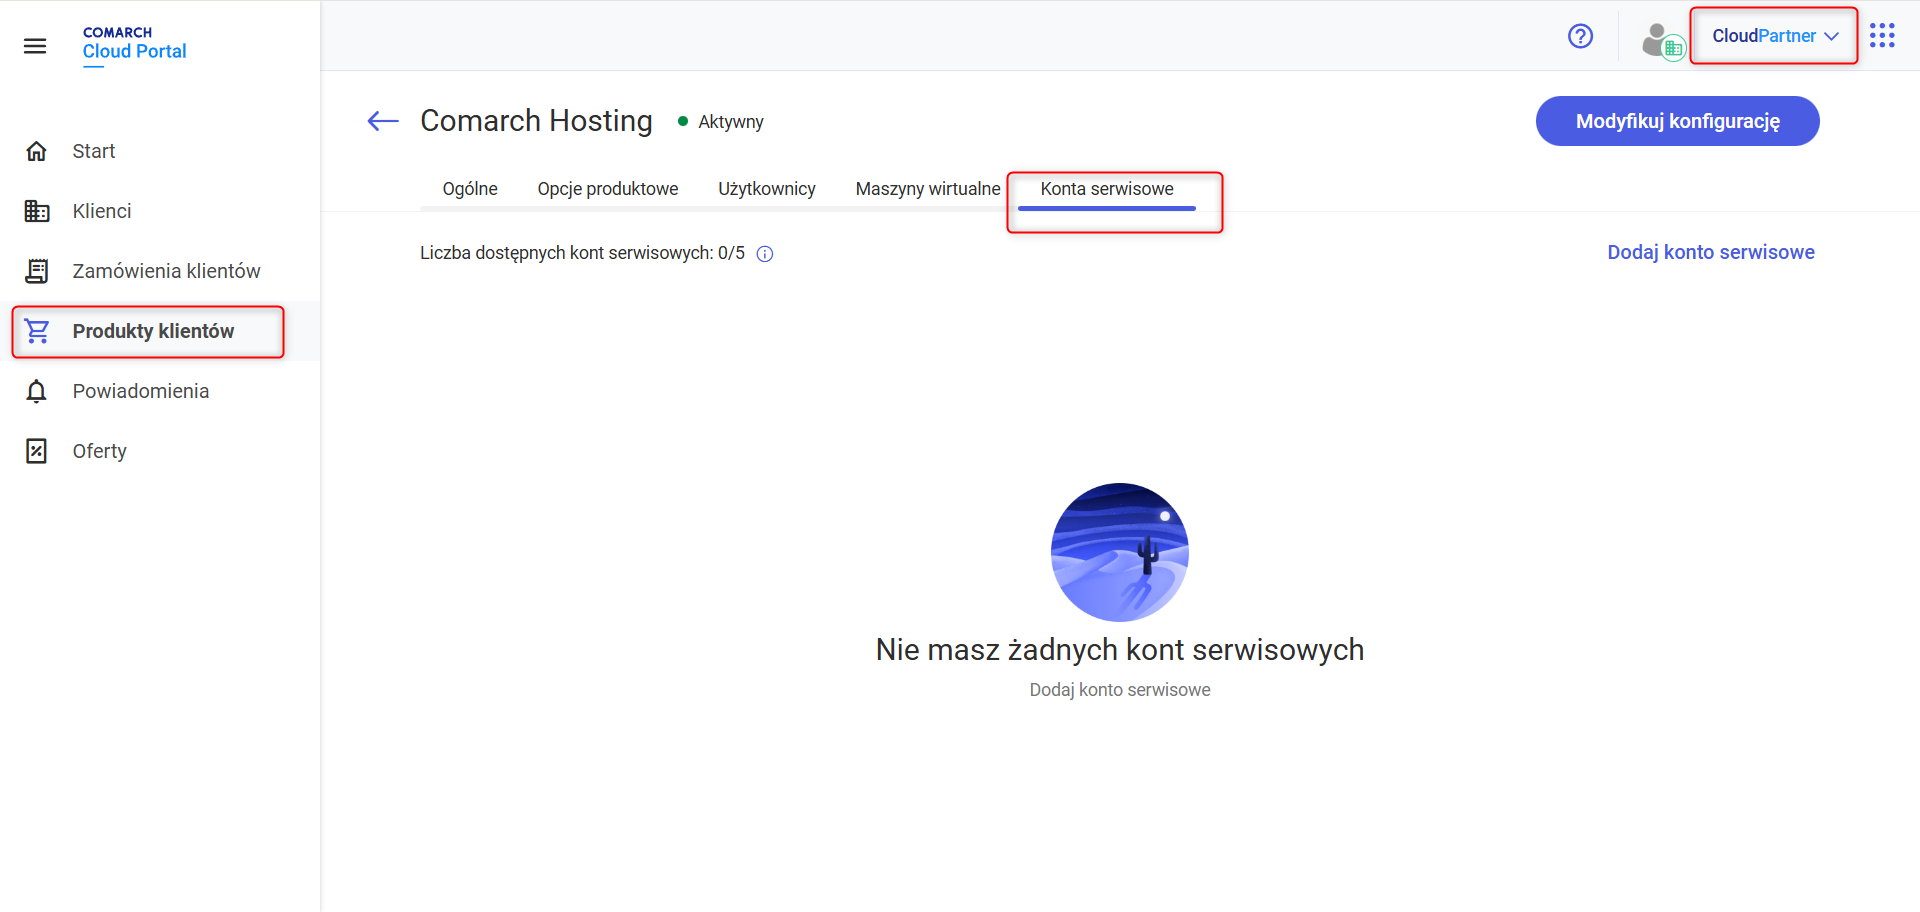Select the Użytkownicy tab
This screenshot has width=1920, height=912.
coord(766,189)
